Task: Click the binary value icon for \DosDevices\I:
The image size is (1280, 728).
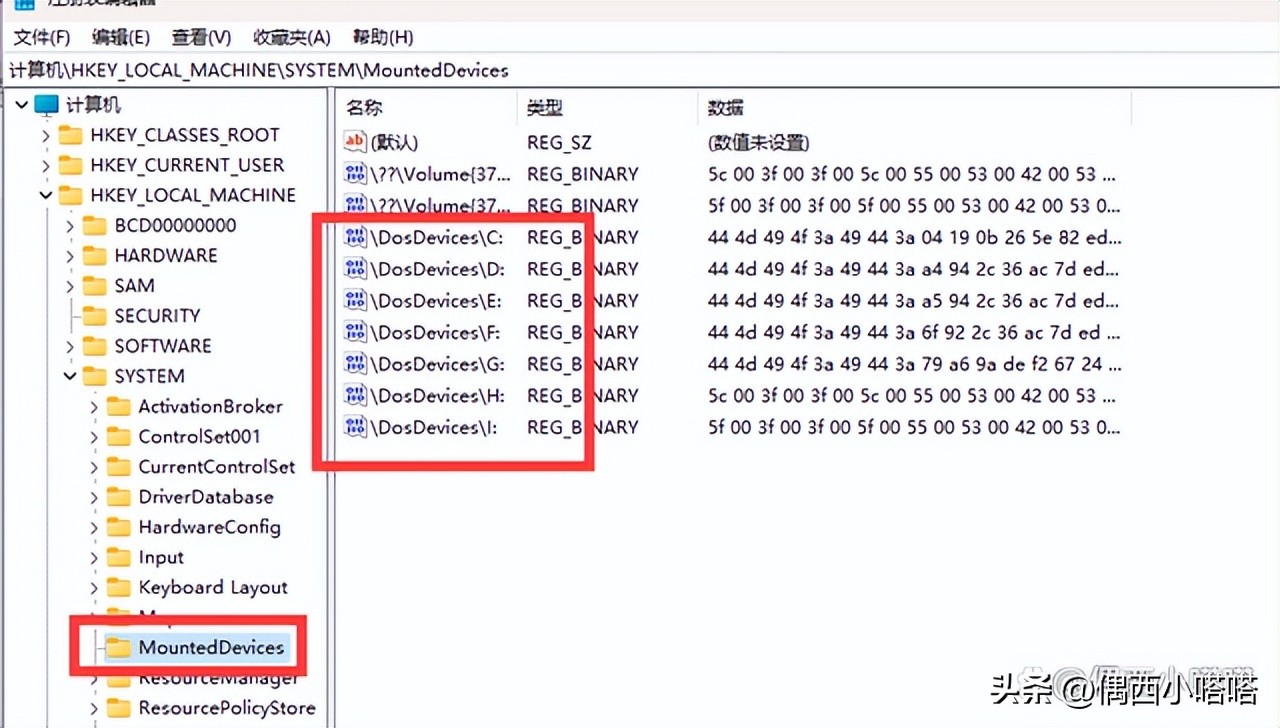Action: (355, 427)
